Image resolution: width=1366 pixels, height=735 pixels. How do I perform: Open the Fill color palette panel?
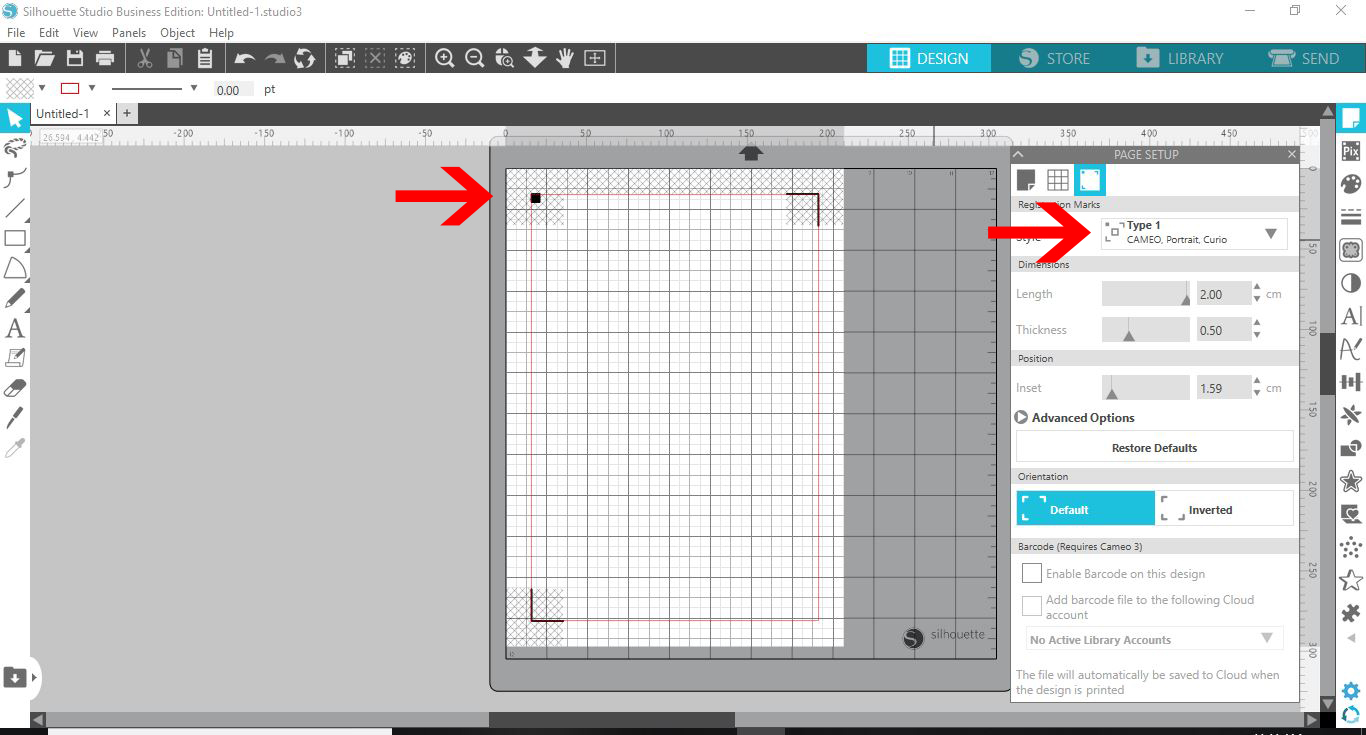point(1351,184)
